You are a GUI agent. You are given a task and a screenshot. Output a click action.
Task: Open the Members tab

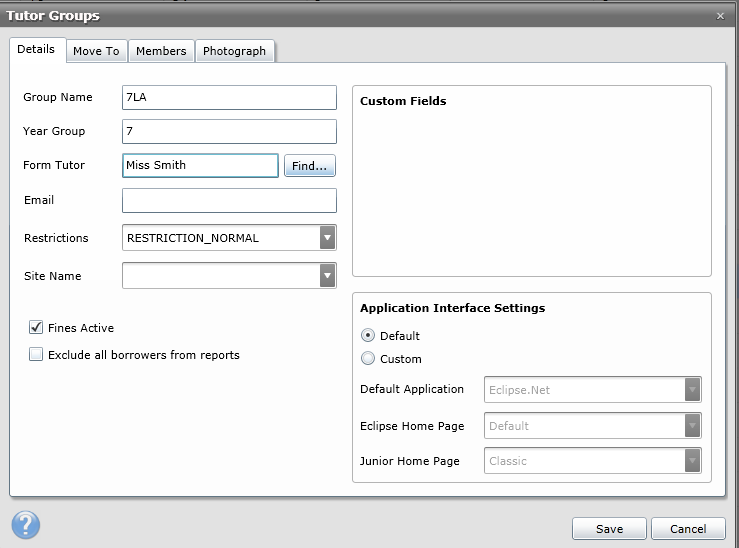point(161,51)
